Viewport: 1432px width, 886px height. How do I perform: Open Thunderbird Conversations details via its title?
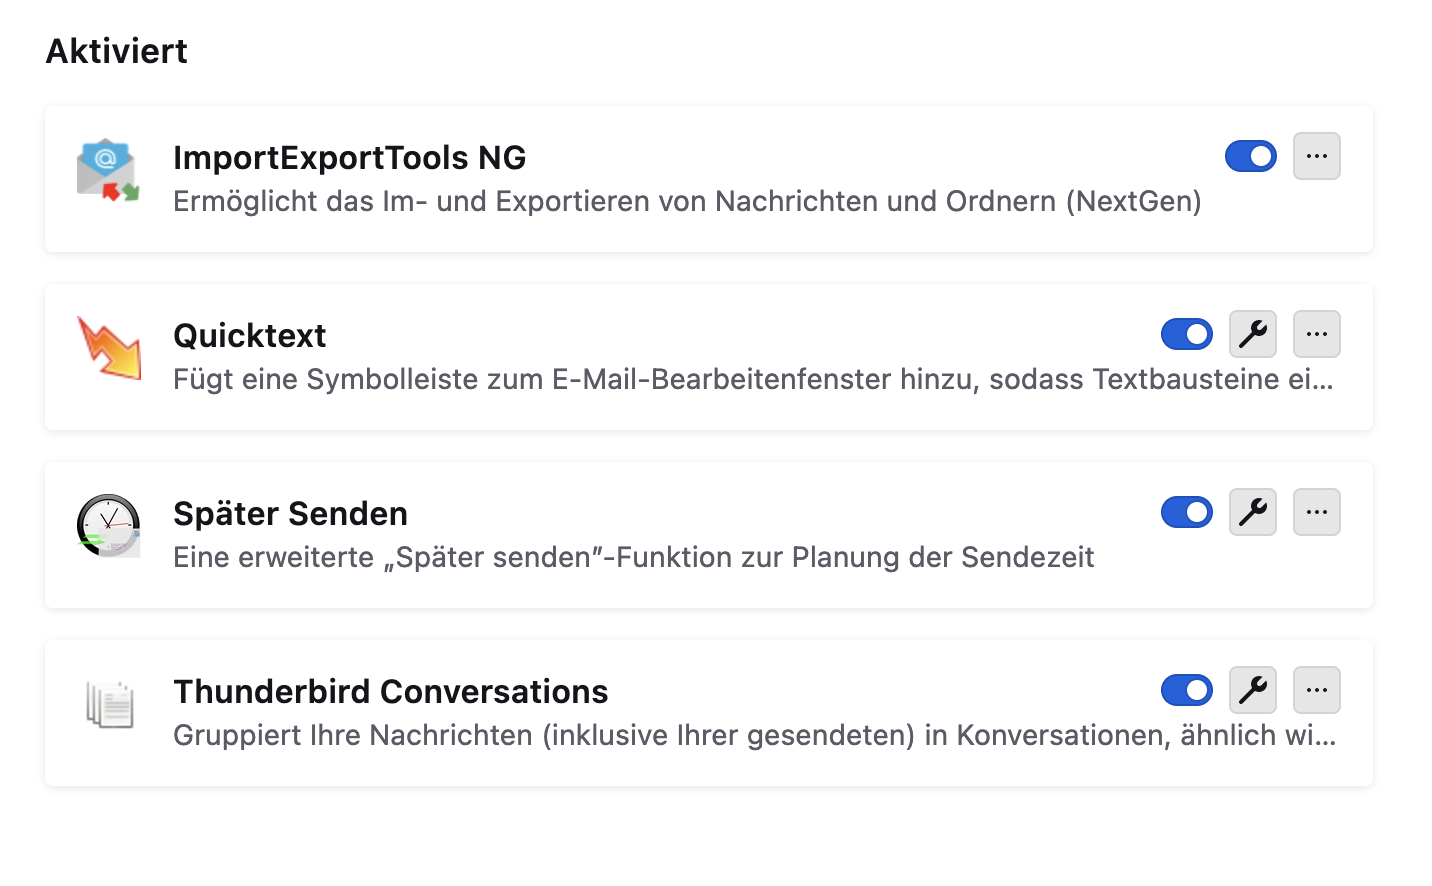click(x=390, y=692)
